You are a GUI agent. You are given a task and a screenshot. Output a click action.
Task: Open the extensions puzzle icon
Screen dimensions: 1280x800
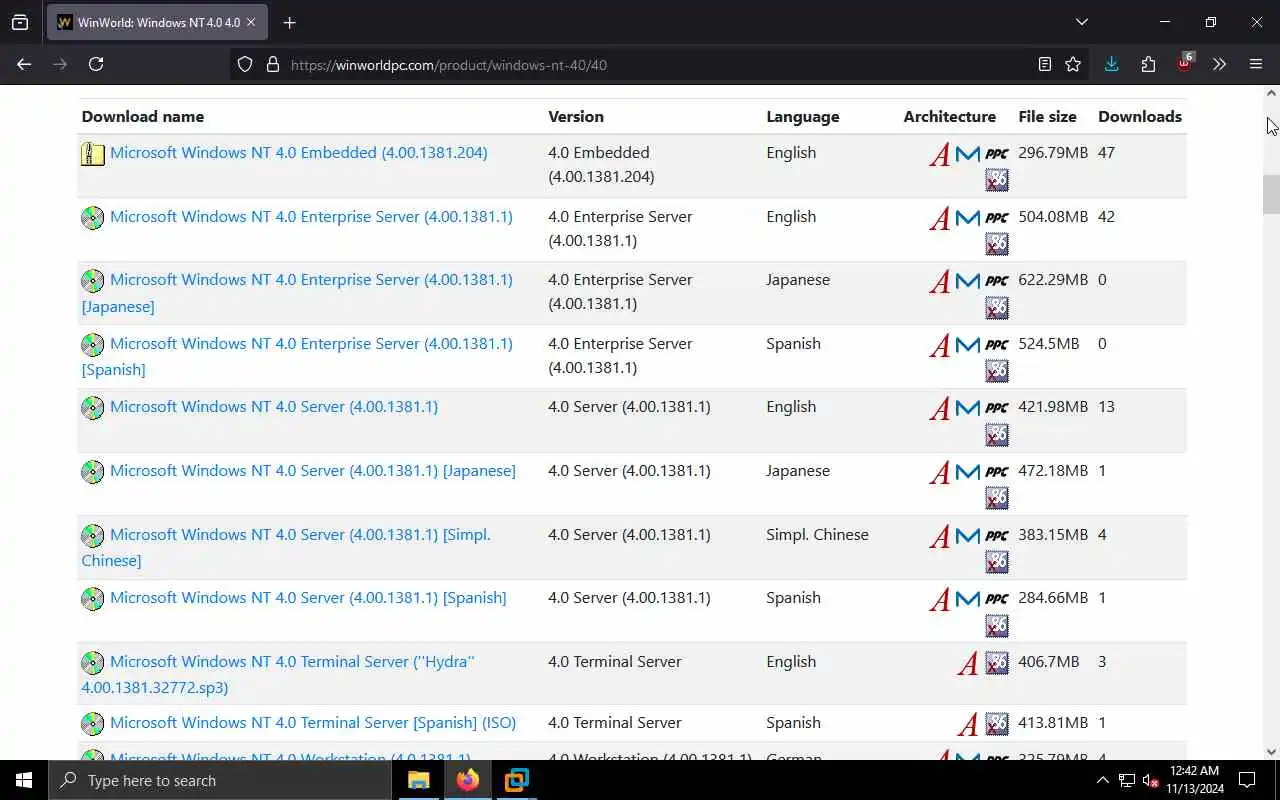(x=1148, y=64)
